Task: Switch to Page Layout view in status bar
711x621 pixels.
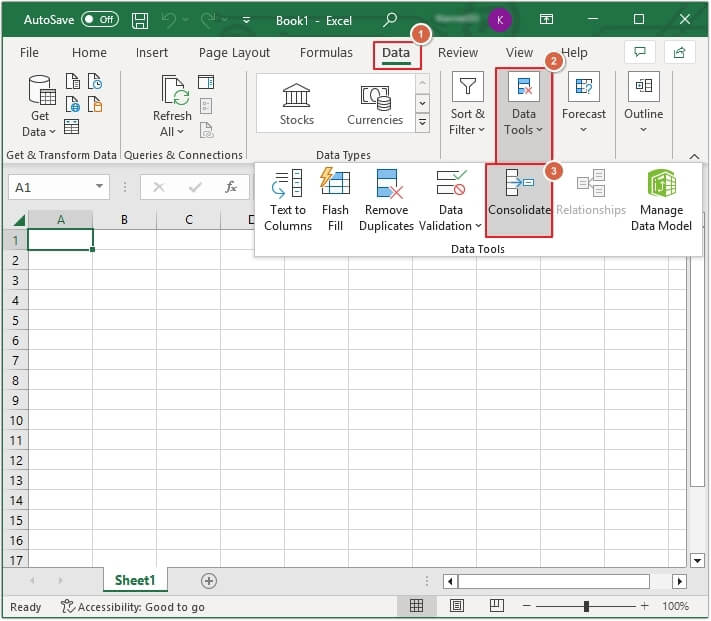Action: click(x=456, y=606)
